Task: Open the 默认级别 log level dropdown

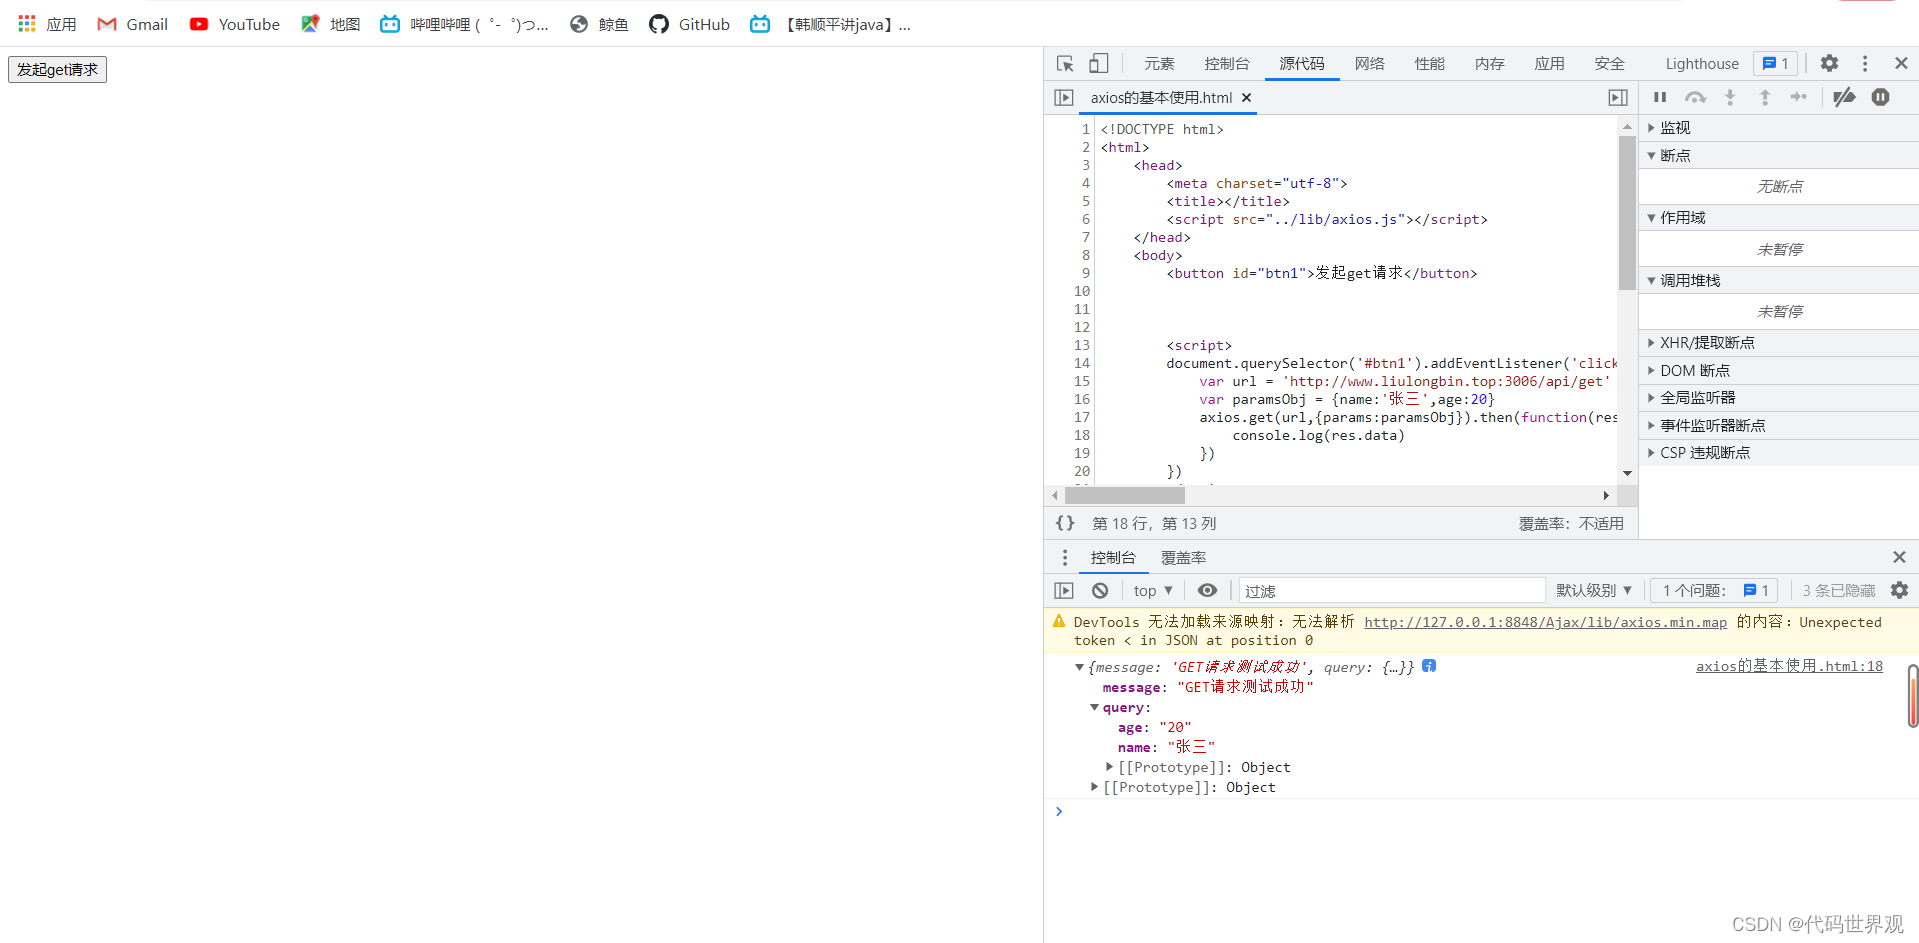Action: 1594,590
